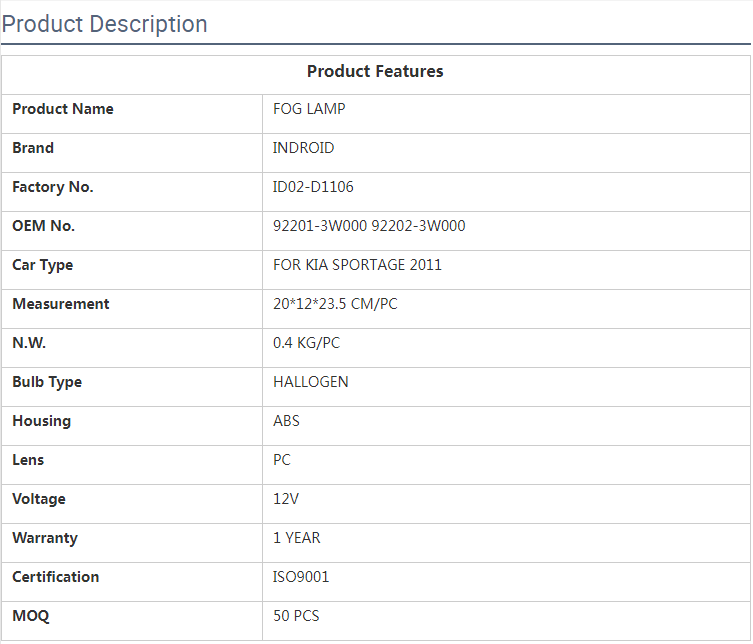The height and width of the screenshot is (644, 753).
Task: Click the 20*12*23.5 CM/PC measurement value
Action: pos(335,304)
